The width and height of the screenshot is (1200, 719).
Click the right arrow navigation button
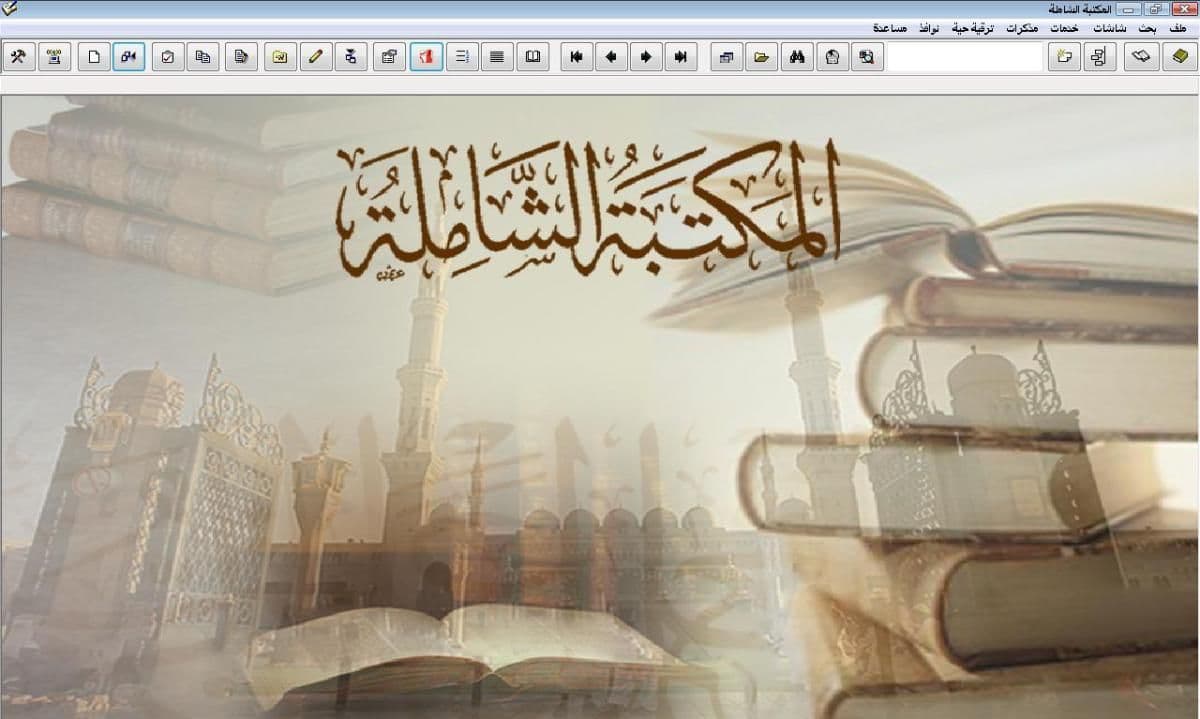[646, 57]
